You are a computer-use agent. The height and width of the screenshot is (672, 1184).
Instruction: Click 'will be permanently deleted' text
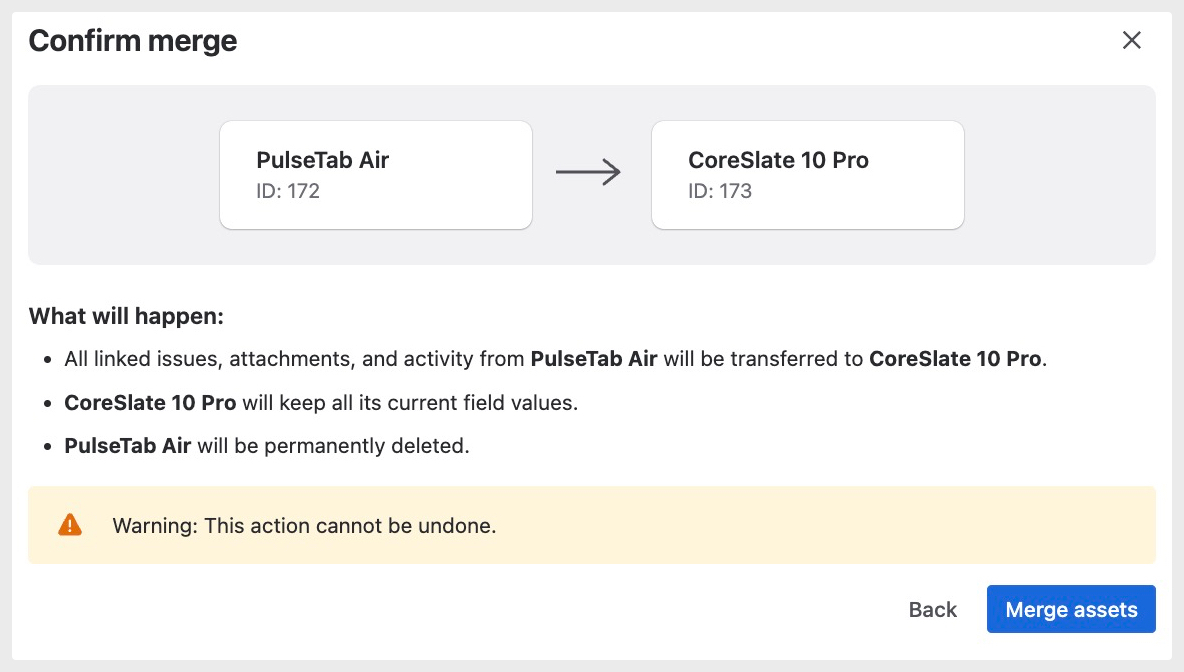[333, 446]
